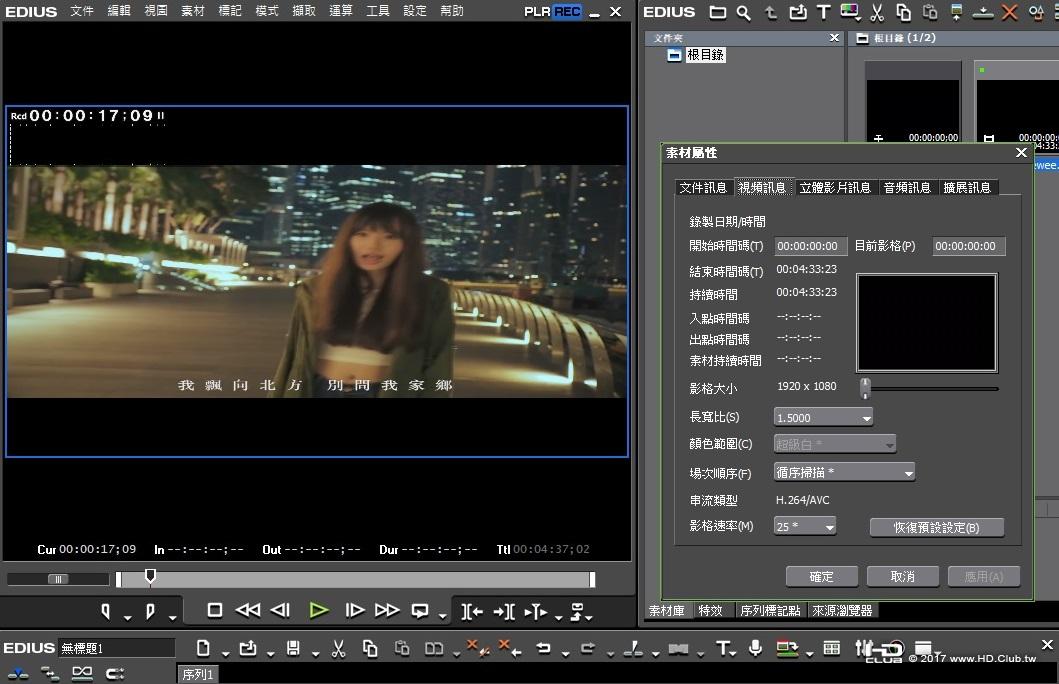This screenshot has height=684, width=1059.
Task: Step forward one frame in the player
Action: coord(355,610)
